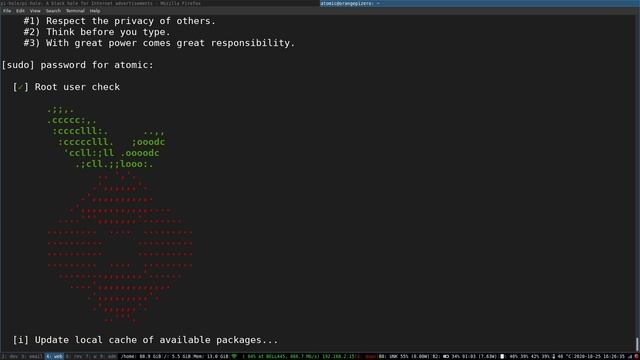The width and height of the screenshot is (640, 360).
Task: Click the CPU load icon before percentages
Action: pyautogui.click(x=502, y=356)
